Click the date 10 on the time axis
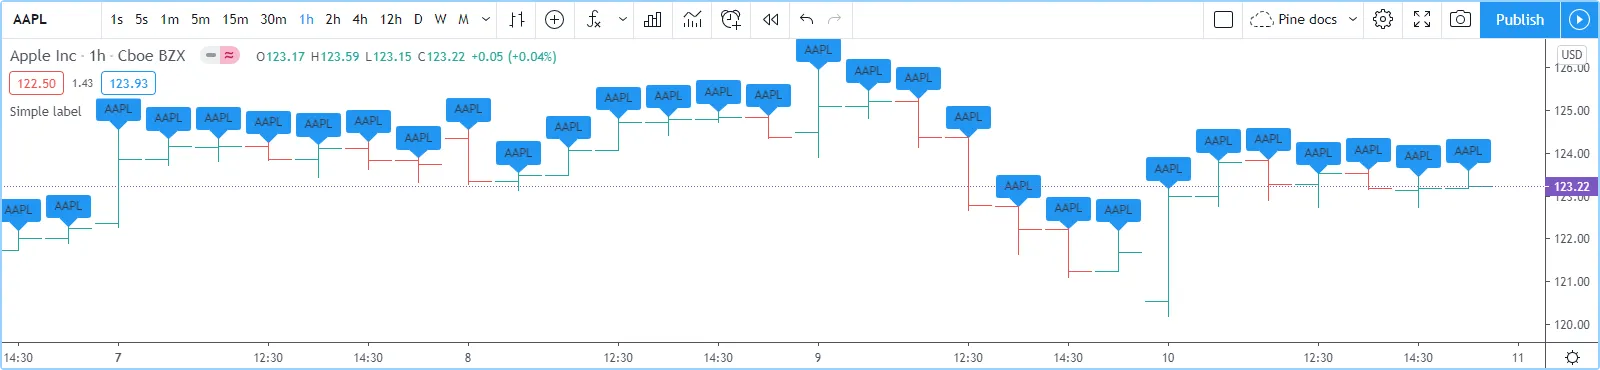1600x370 pixels. click(1168, 357)
